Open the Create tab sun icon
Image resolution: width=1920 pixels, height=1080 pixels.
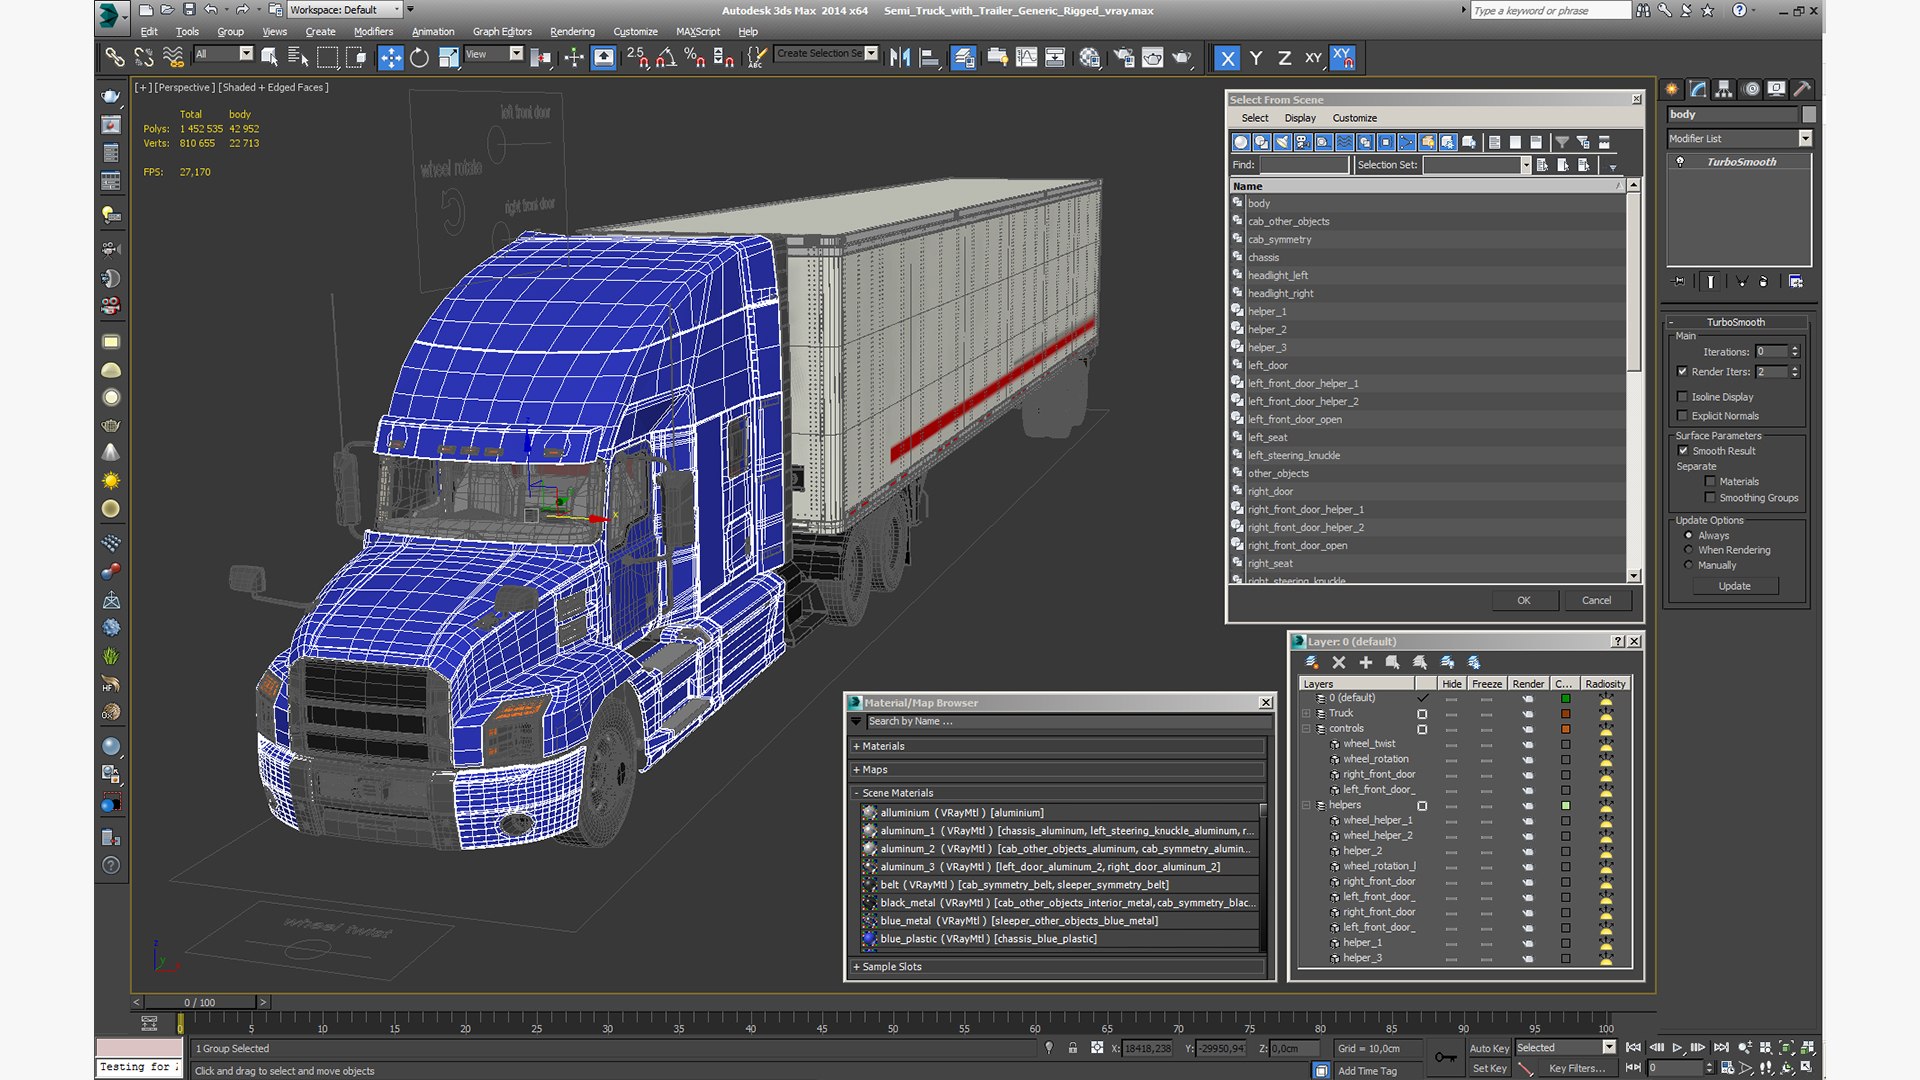tap(1672, 89)
